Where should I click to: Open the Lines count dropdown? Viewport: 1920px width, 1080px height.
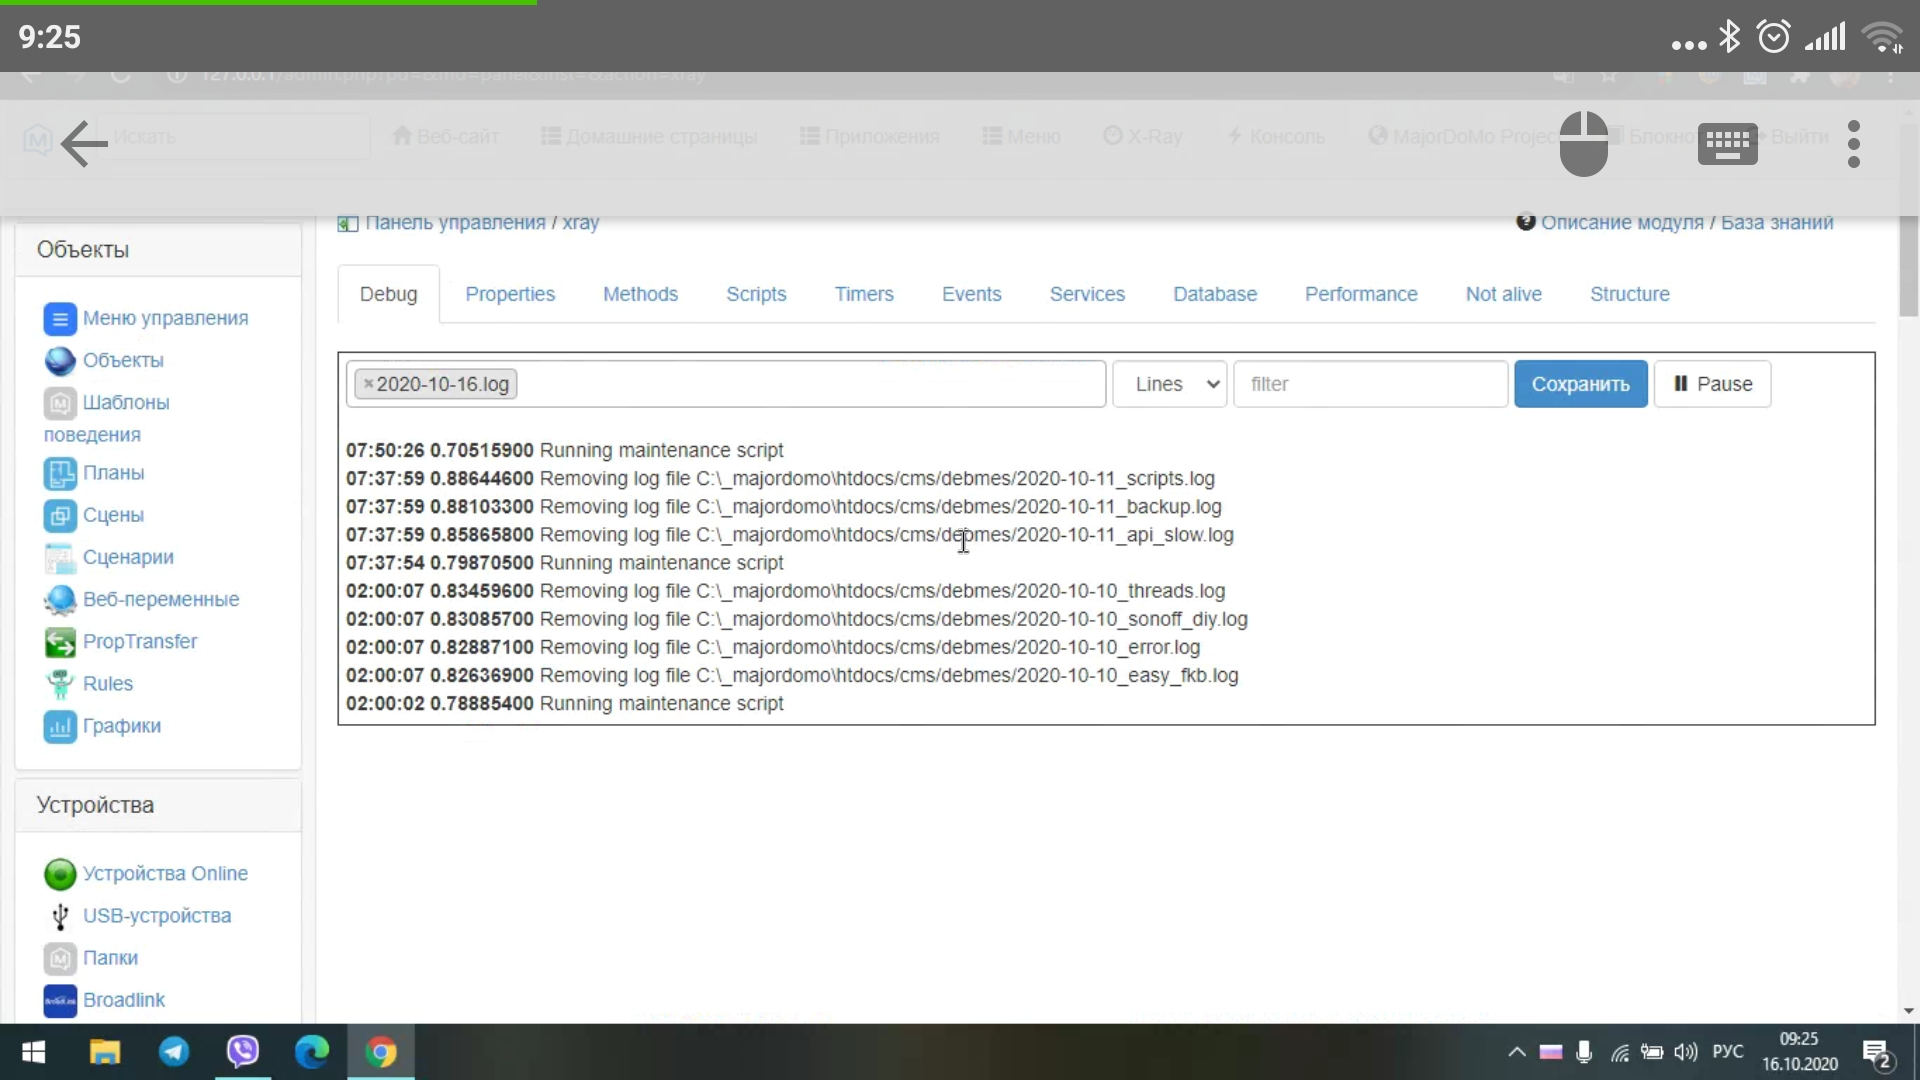(1169, 384)
